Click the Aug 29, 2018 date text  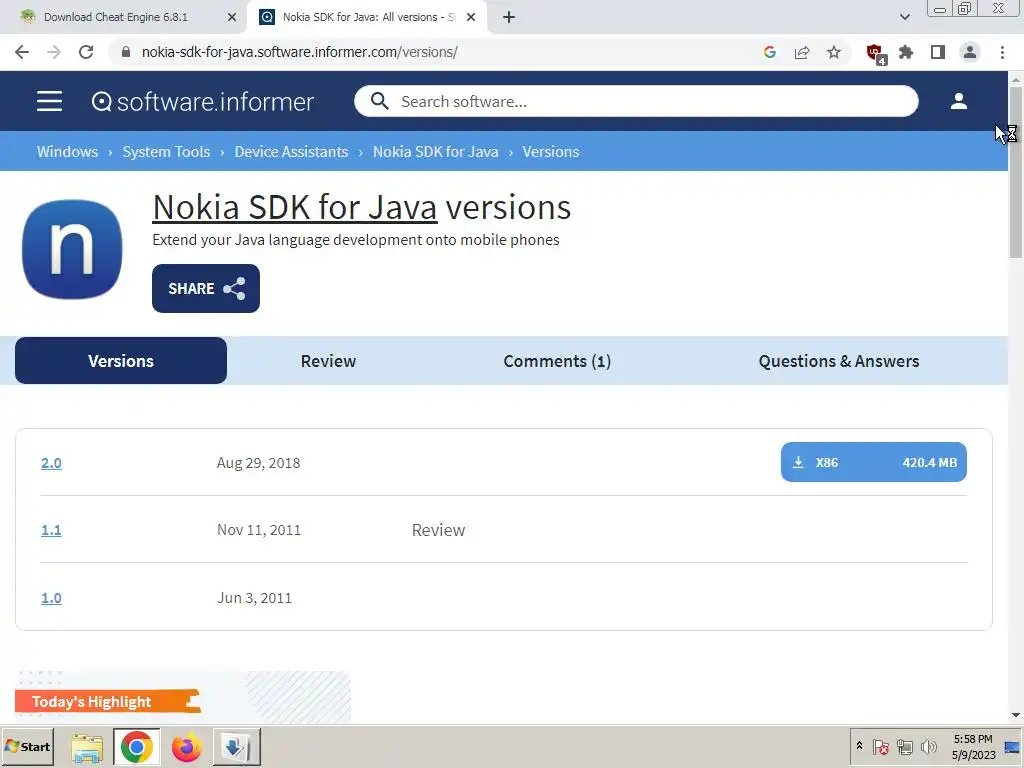[259, 462]
